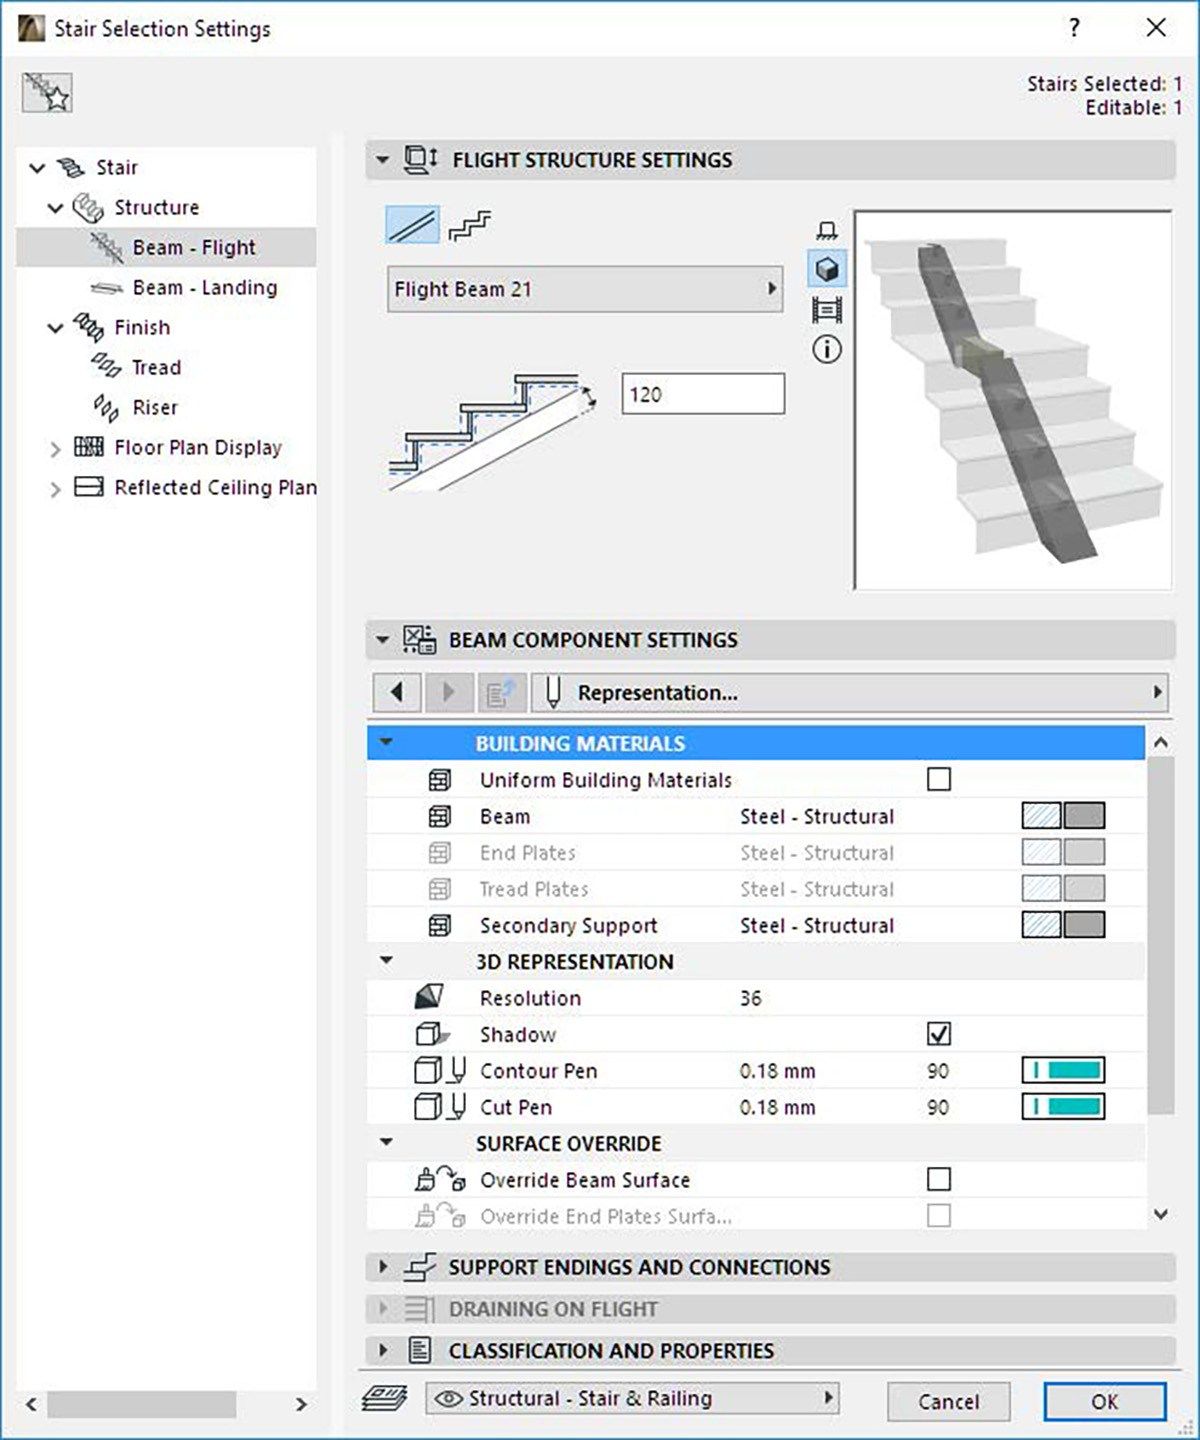Switch the preview to 3D view icon
The height and width of the screenshot is (1440, 1200).
coord(827,267)
